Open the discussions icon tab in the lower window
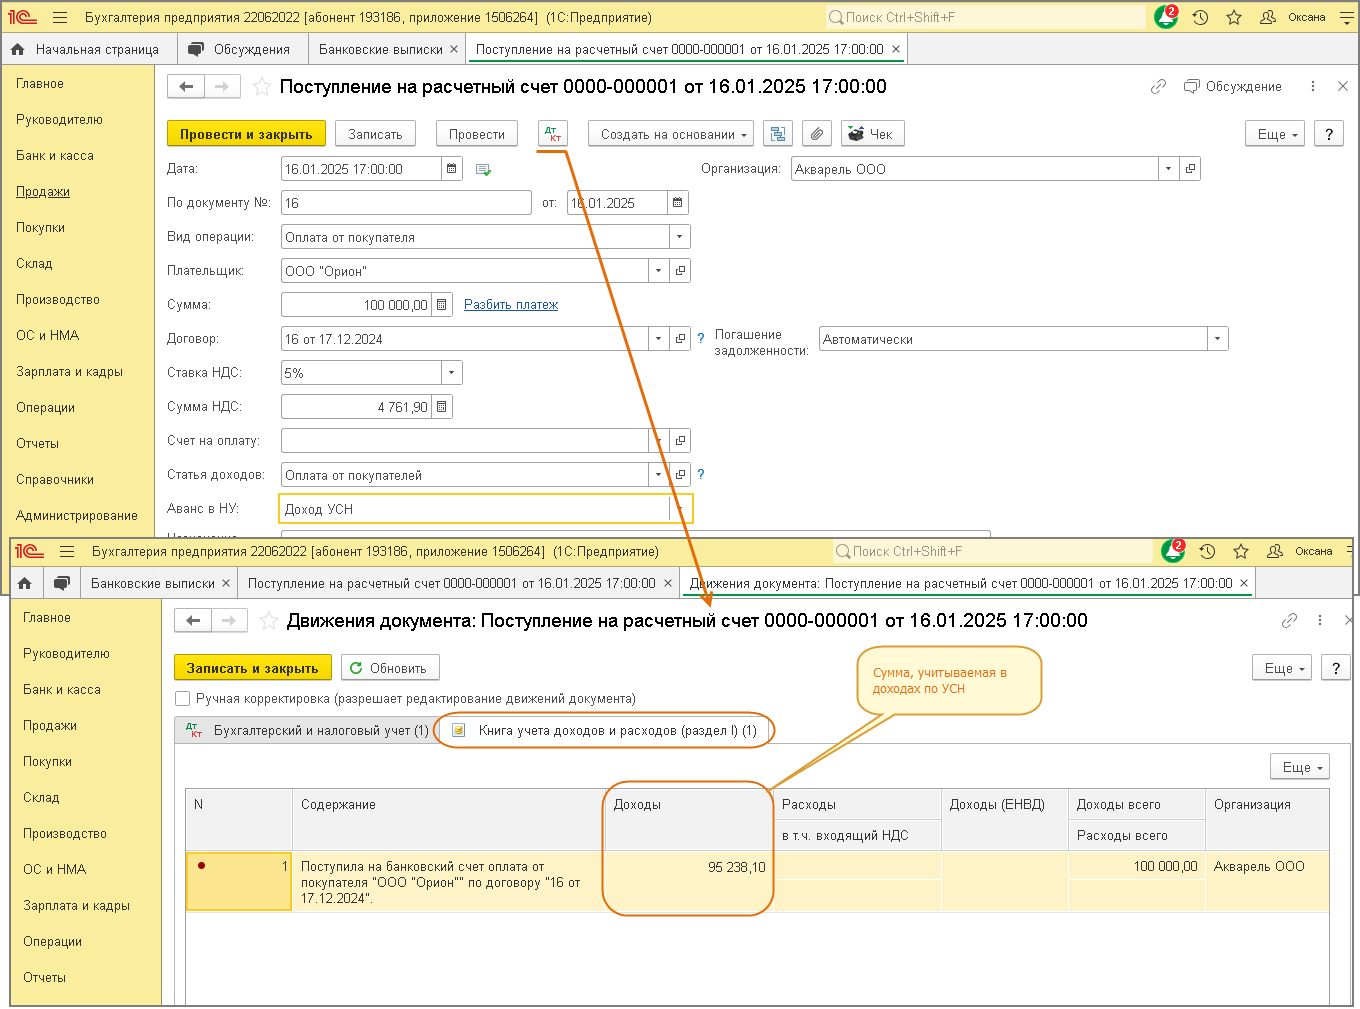 [x=62, y=583]
